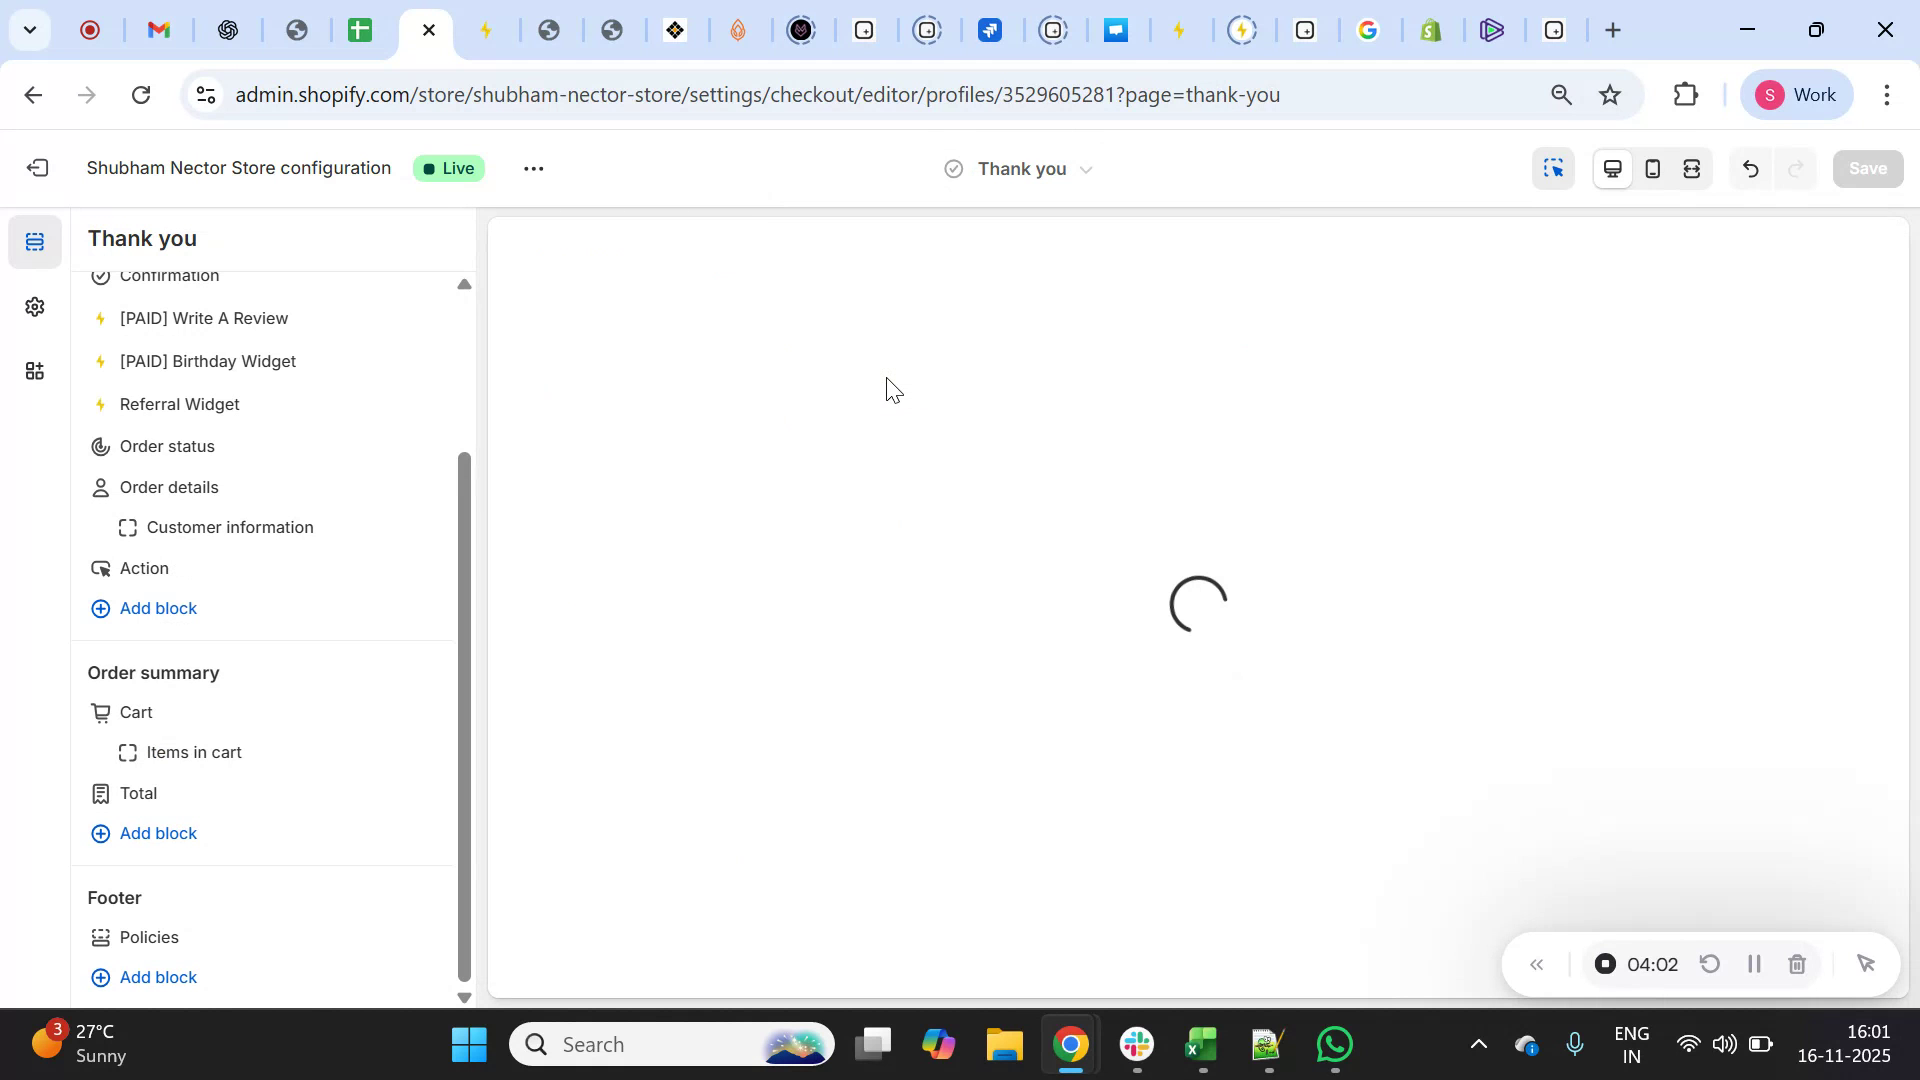Open Customer information under Order details

tap(229, 527)
